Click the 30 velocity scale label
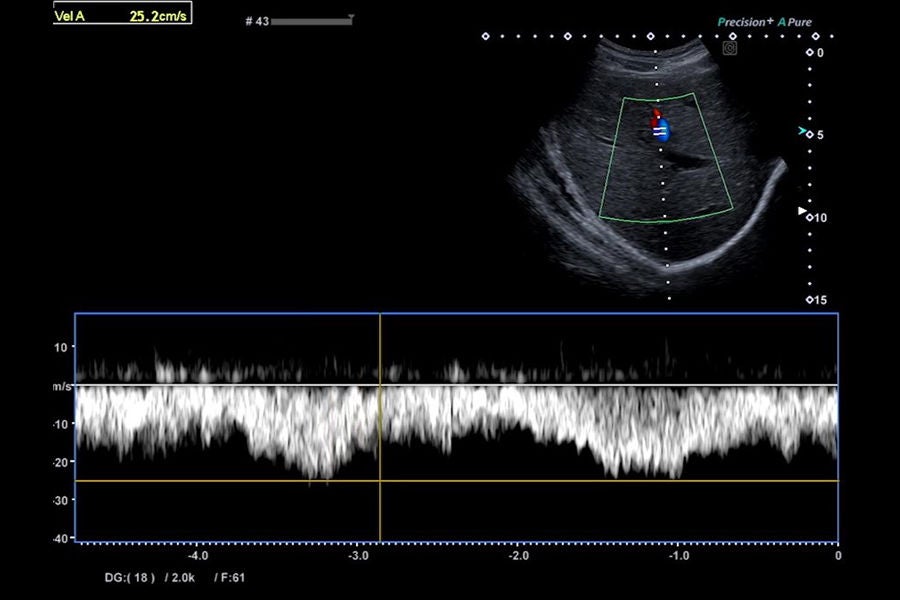 pos(61,501)
